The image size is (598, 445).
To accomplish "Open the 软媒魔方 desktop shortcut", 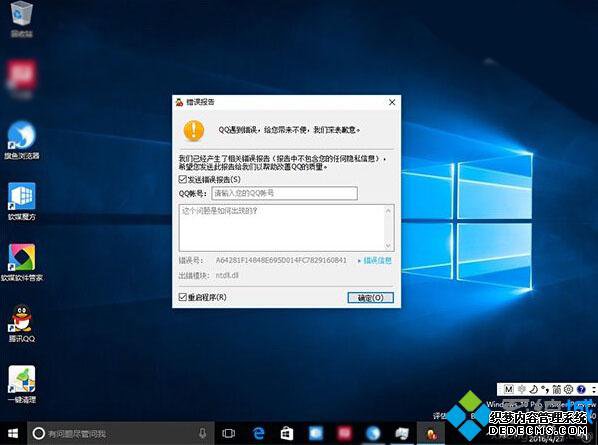I will click(x=22, y=200).
